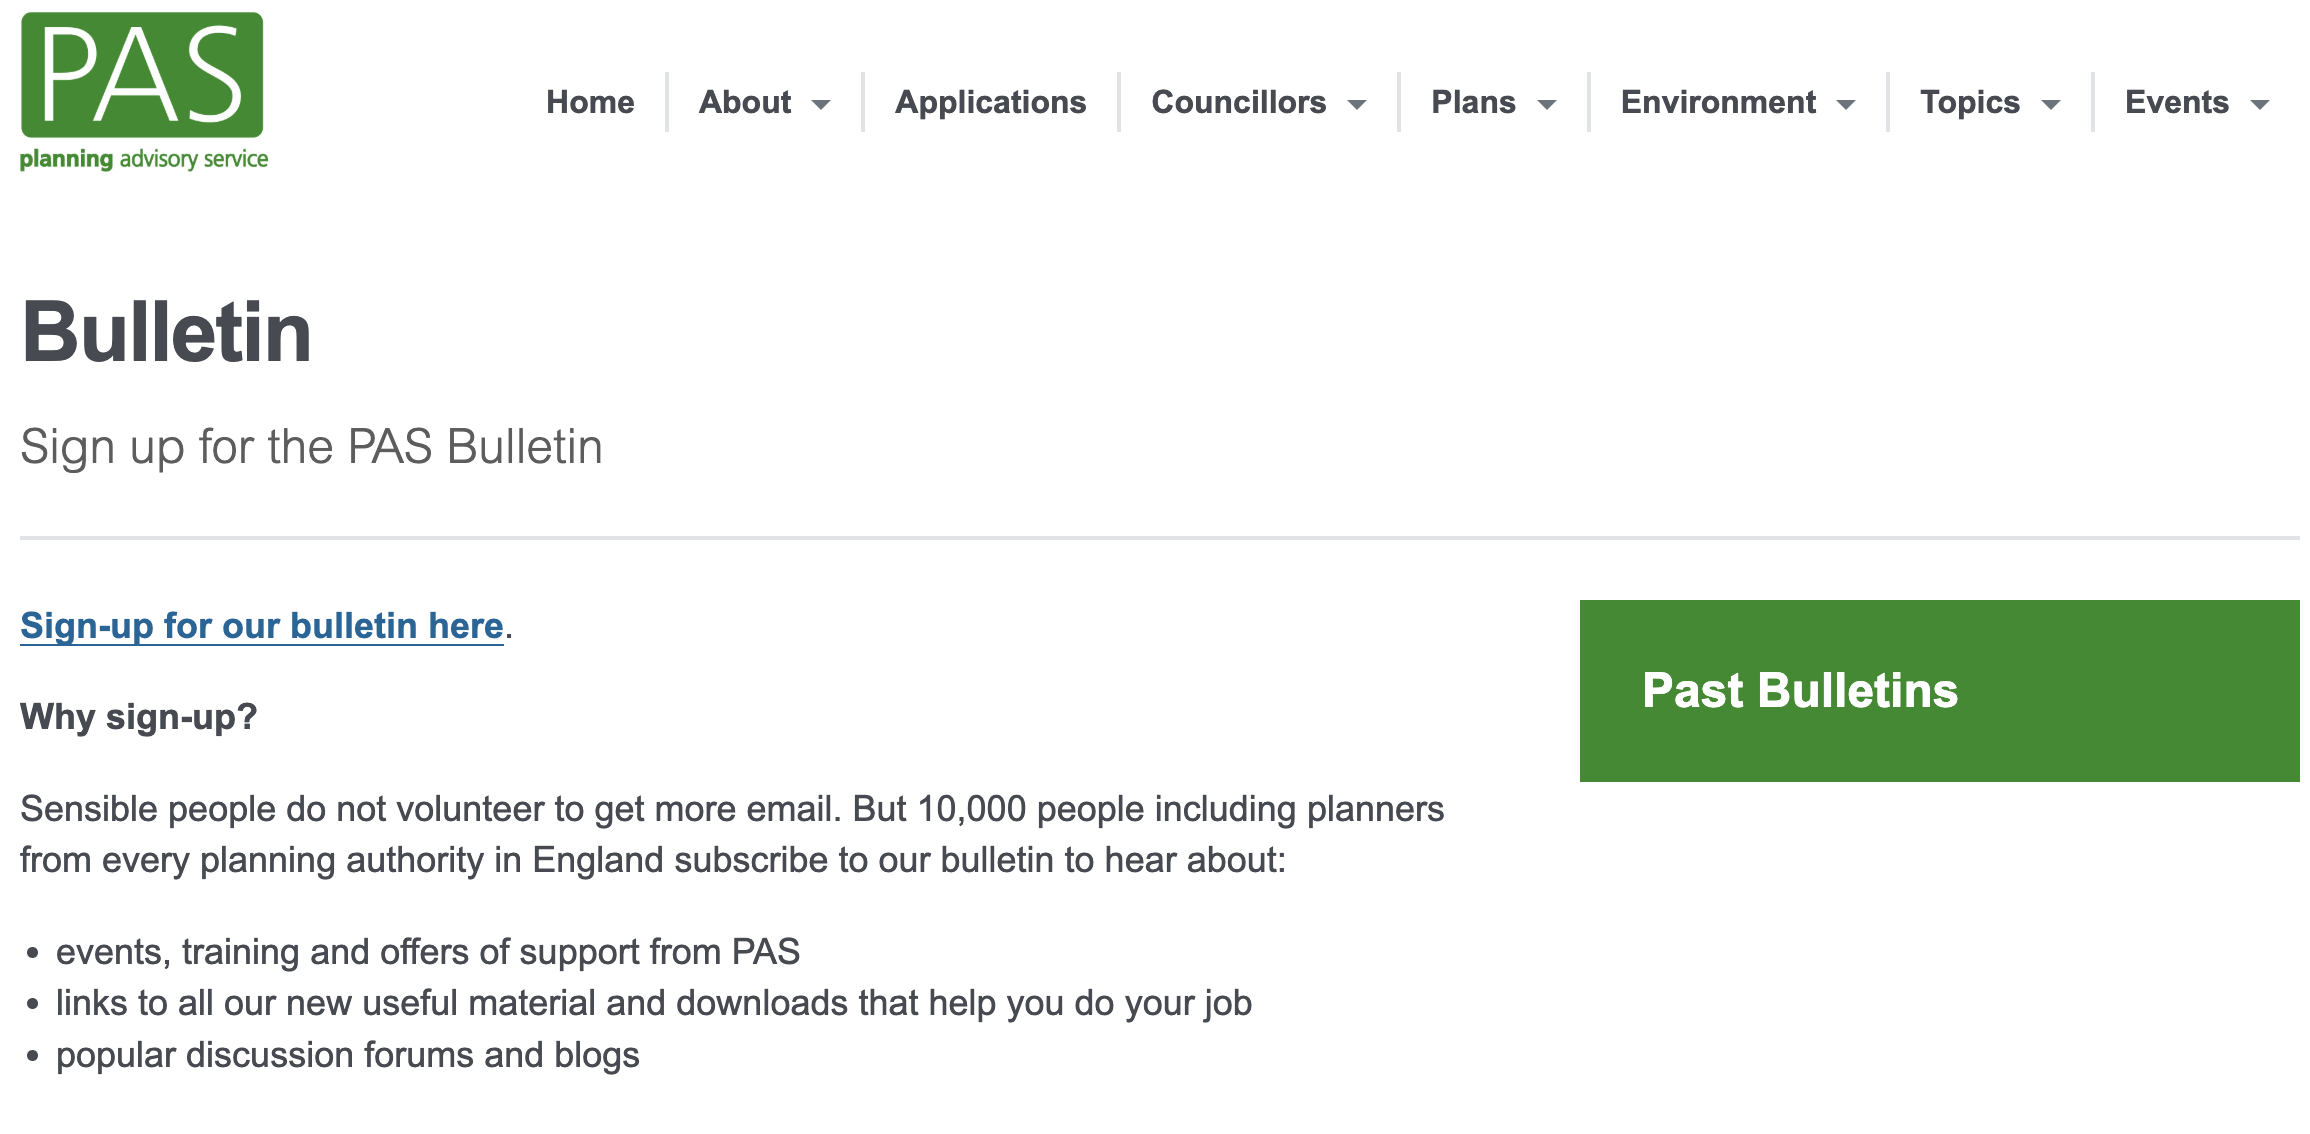Open the About menu item
Image resolution: width=2310 pixels, height=1134 pixels.
[745, 102]
